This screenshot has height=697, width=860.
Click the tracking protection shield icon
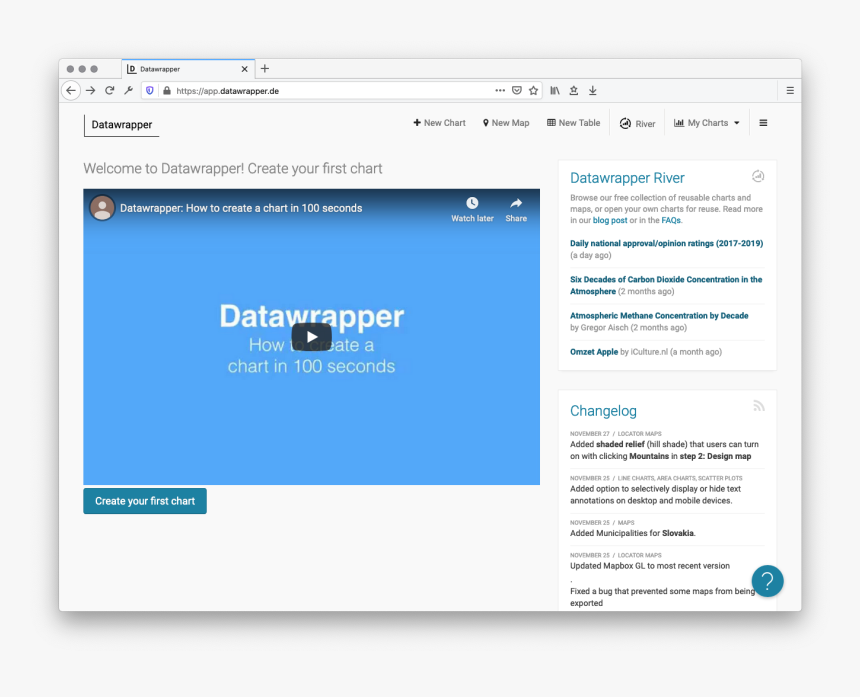click(151, 90)
